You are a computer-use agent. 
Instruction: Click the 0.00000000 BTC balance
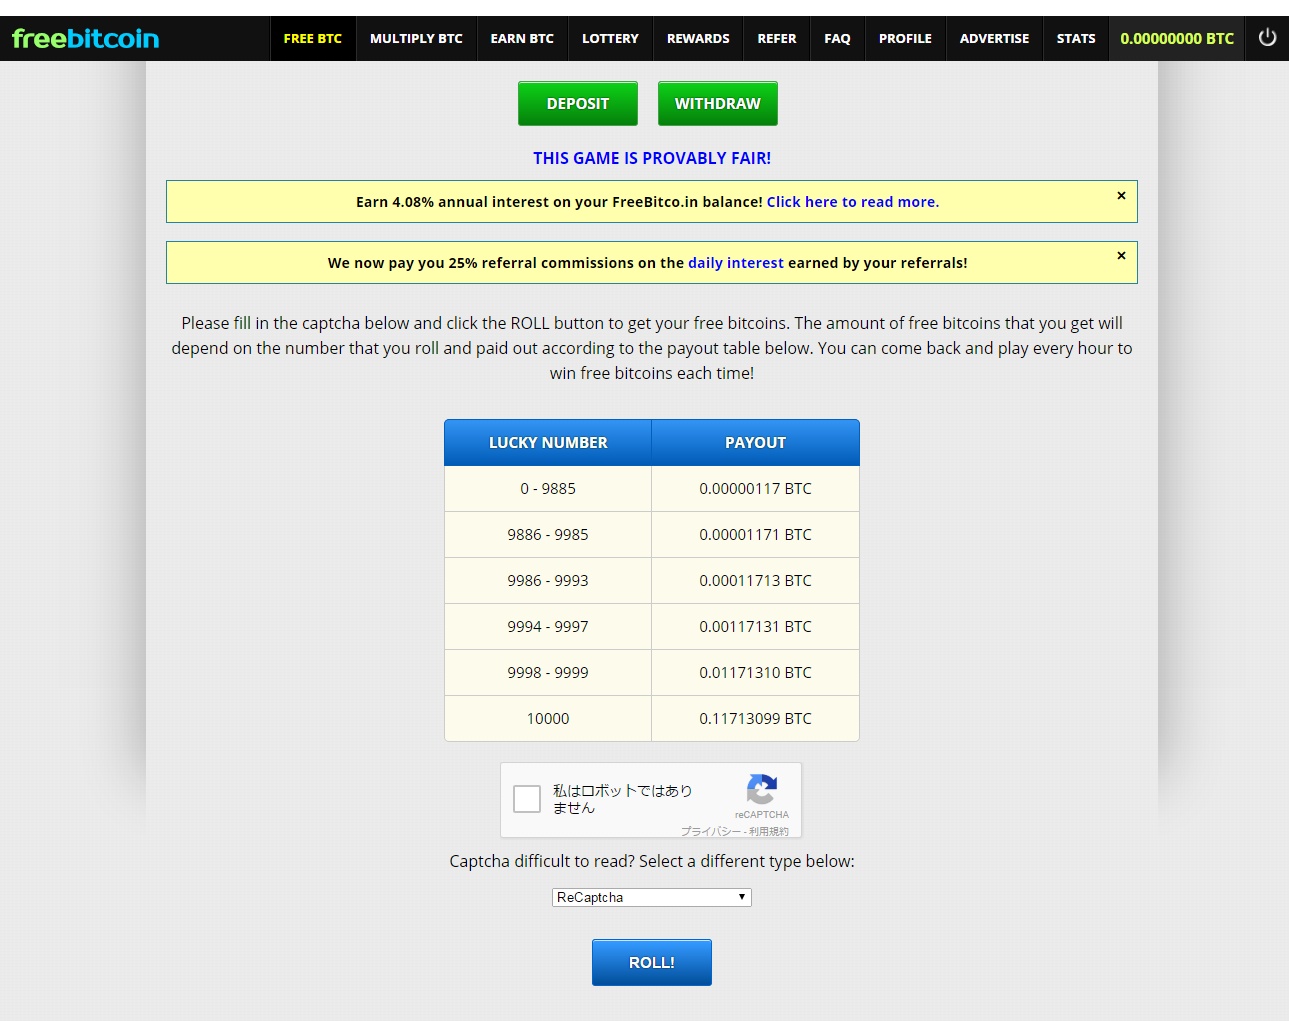tap(1177, 39)
